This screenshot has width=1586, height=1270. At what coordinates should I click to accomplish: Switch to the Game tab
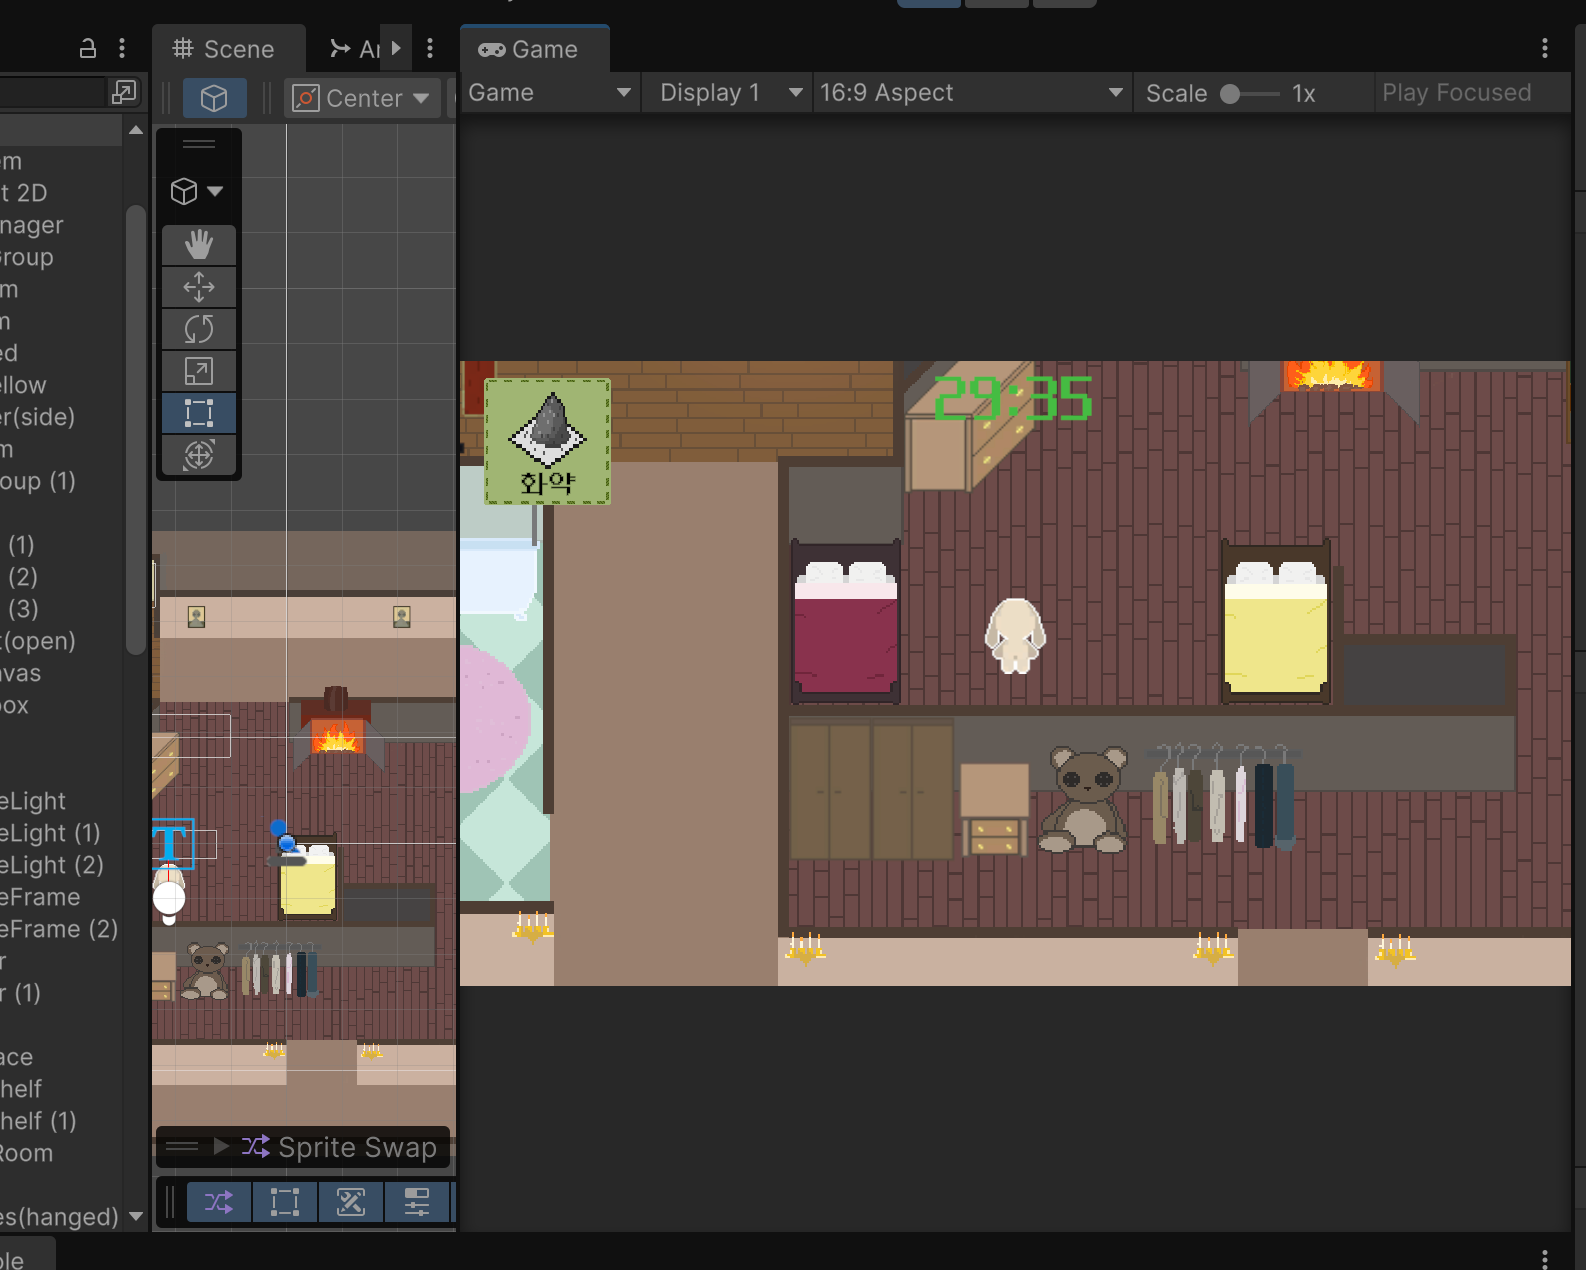click(534, 49)
